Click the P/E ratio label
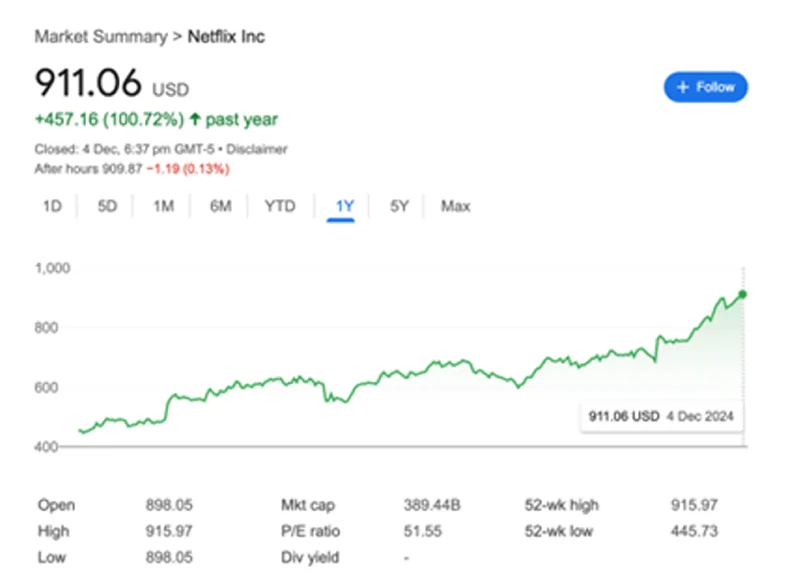Viewport: 799px width, 580px height. click(x=310, y=531)
